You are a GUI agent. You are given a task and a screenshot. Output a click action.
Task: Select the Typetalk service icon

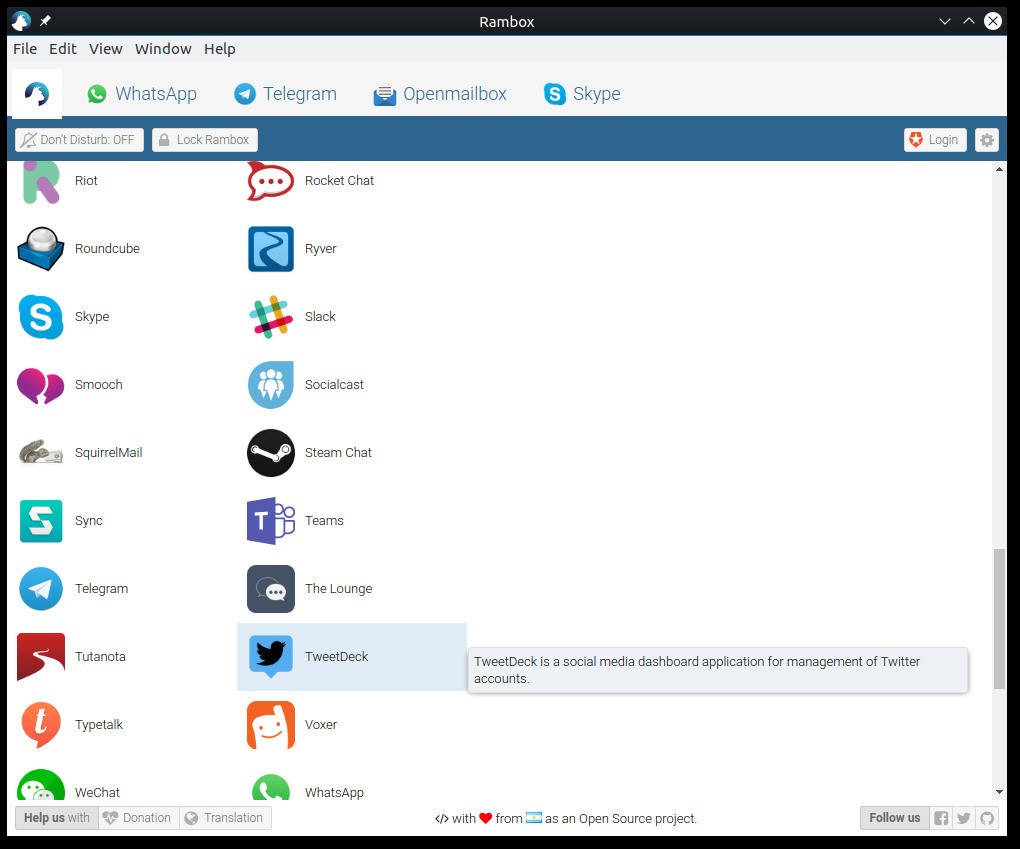pos(41,725)
